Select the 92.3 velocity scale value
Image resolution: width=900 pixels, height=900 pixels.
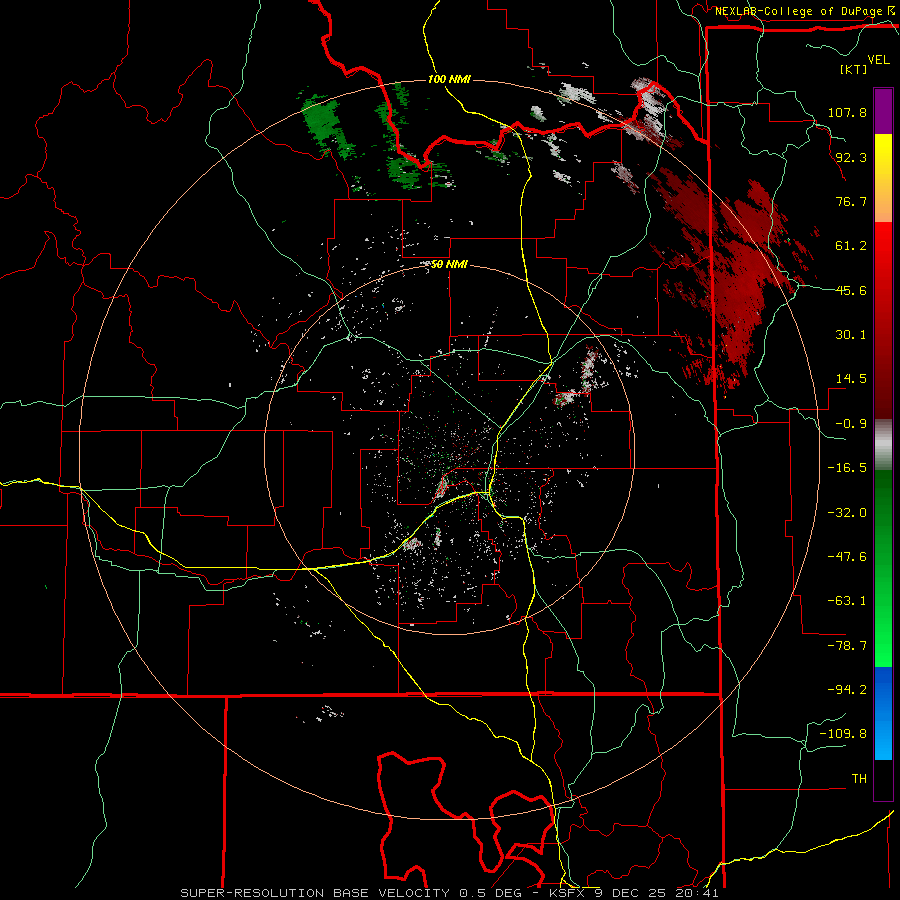(x=851, y=157)
